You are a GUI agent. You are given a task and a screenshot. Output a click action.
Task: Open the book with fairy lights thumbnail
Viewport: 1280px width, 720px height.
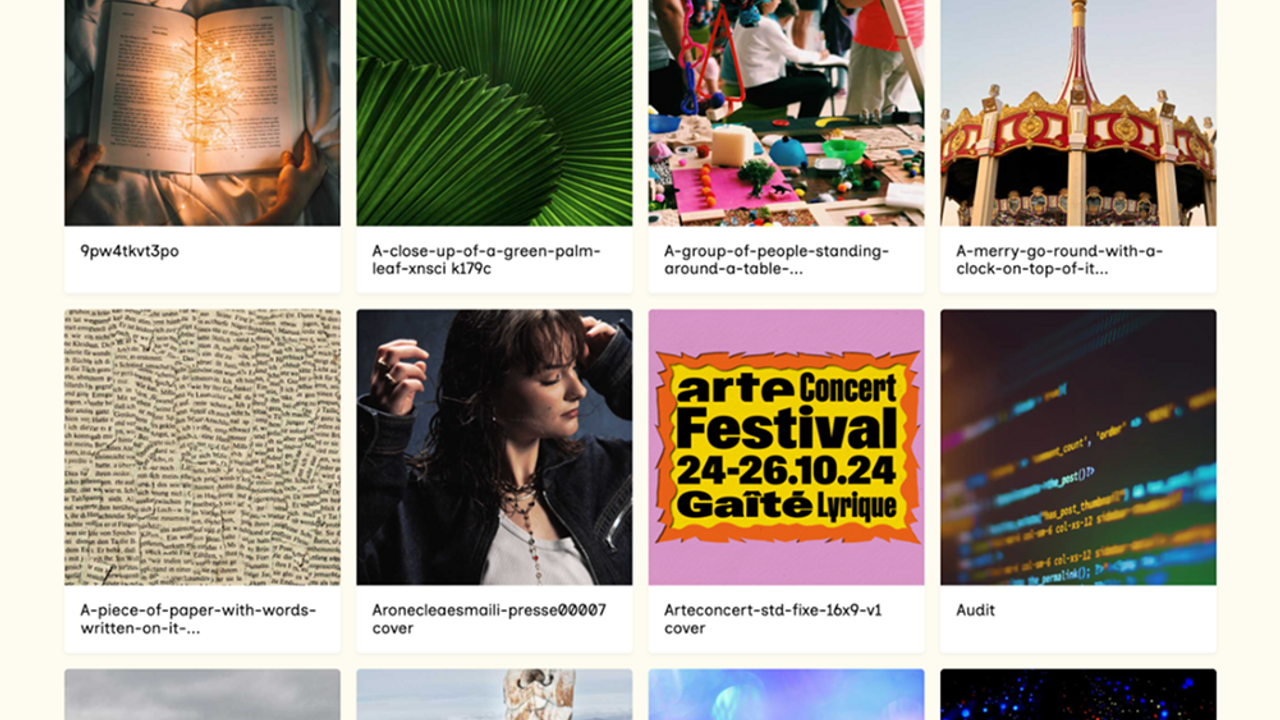tap(202, 112)
